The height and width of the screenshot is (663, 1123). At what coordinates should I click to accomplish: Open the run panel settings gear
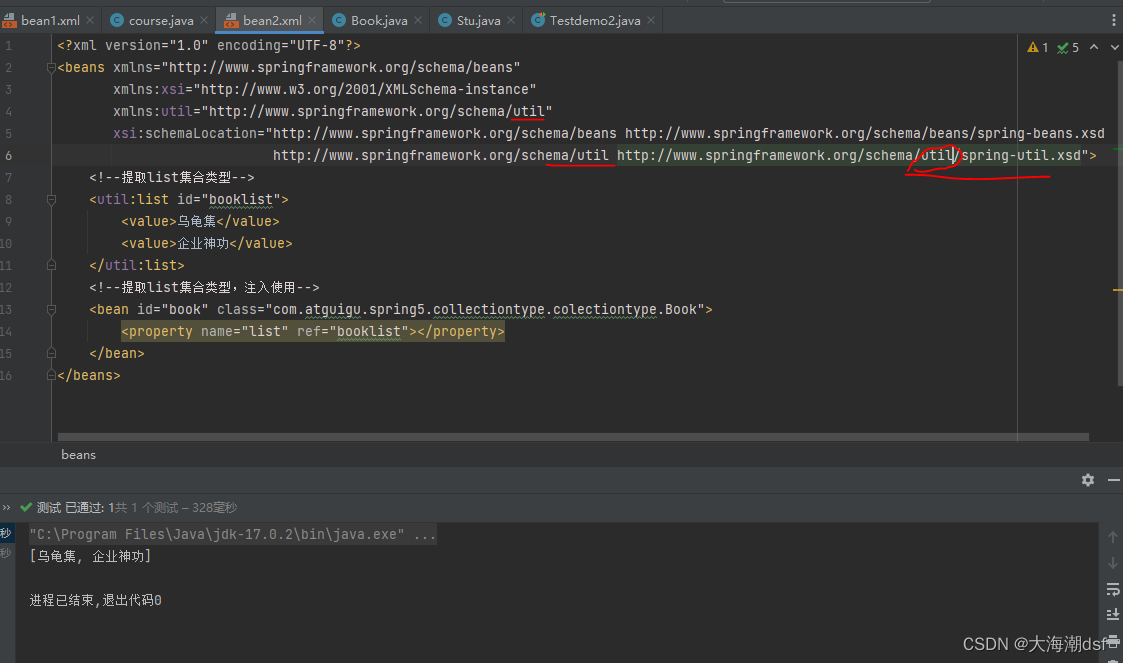1087,480
